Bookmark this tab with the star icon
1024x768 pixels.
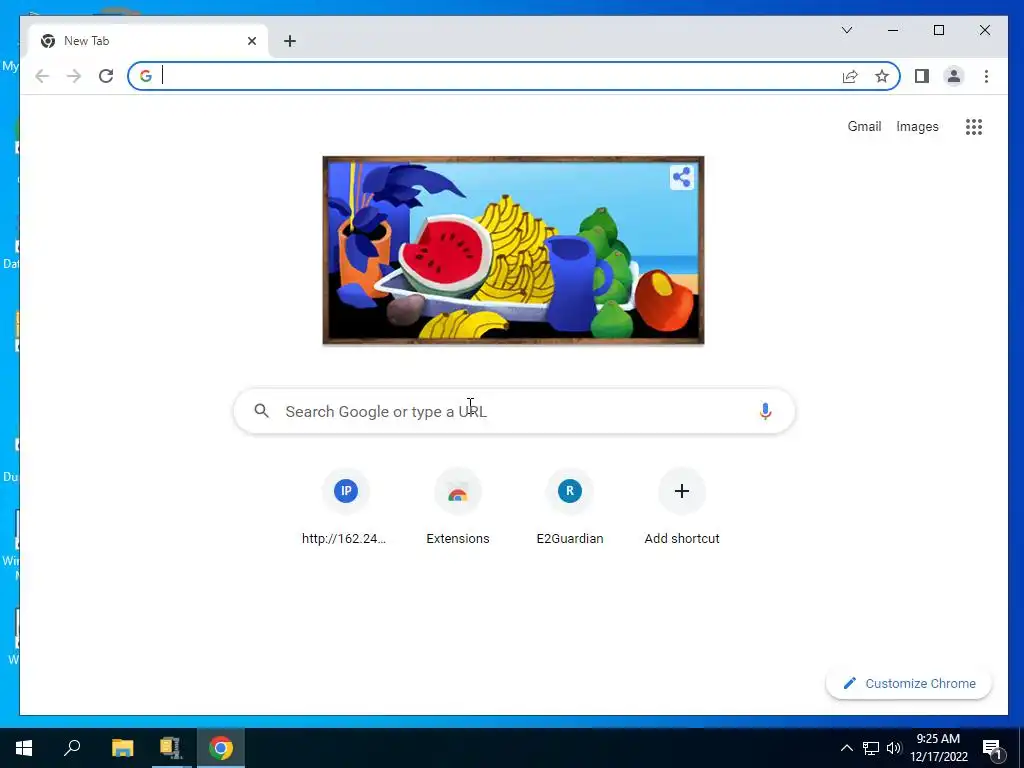click(x=882, y=76)
